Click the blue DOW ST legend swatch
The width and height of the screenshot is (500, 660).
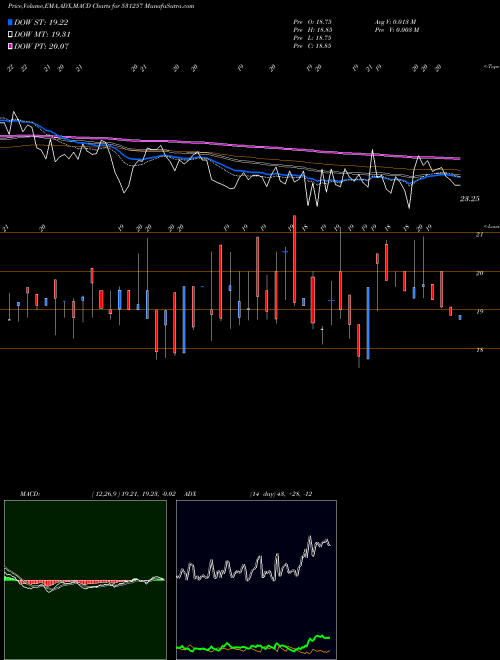click(x=10, y=23)
